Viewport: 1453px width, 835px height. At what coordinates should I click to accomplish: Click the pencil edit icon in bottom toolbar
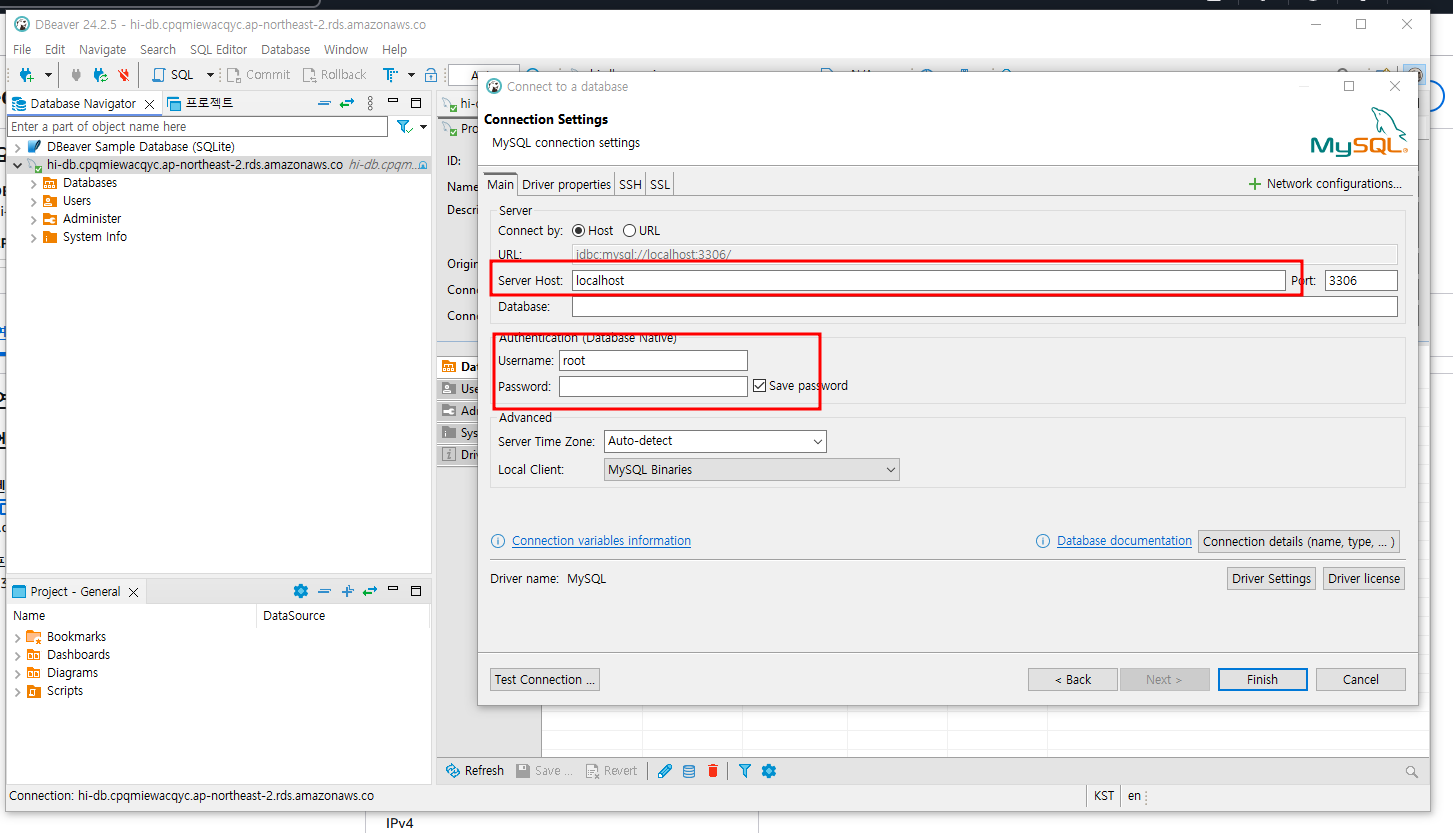[664, 771]
